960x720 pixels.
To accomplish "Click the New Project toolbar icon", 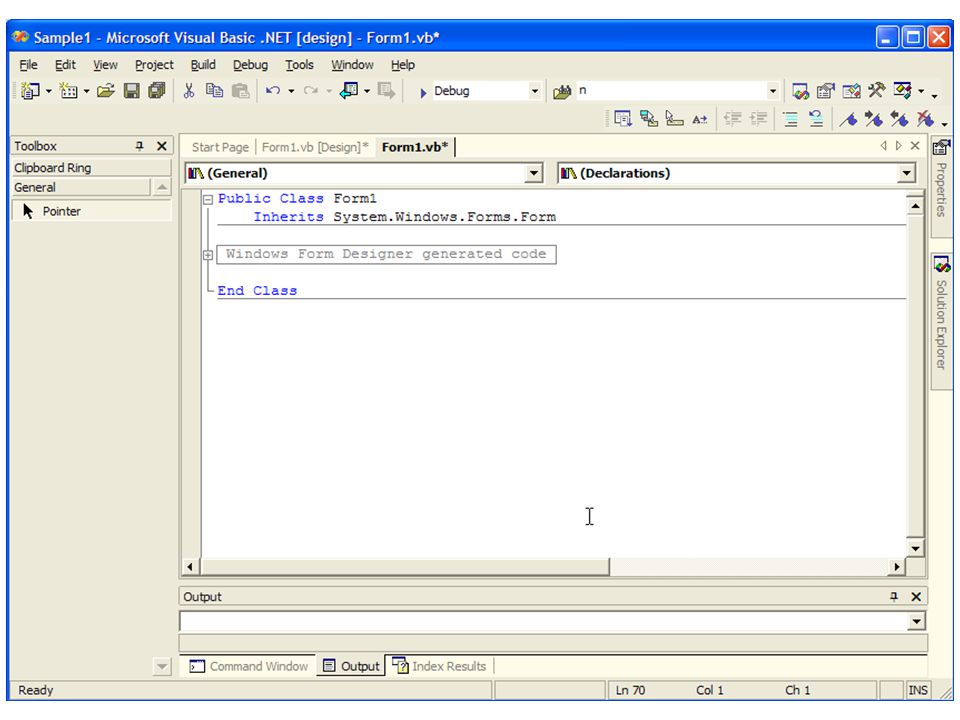I will 30,91.
